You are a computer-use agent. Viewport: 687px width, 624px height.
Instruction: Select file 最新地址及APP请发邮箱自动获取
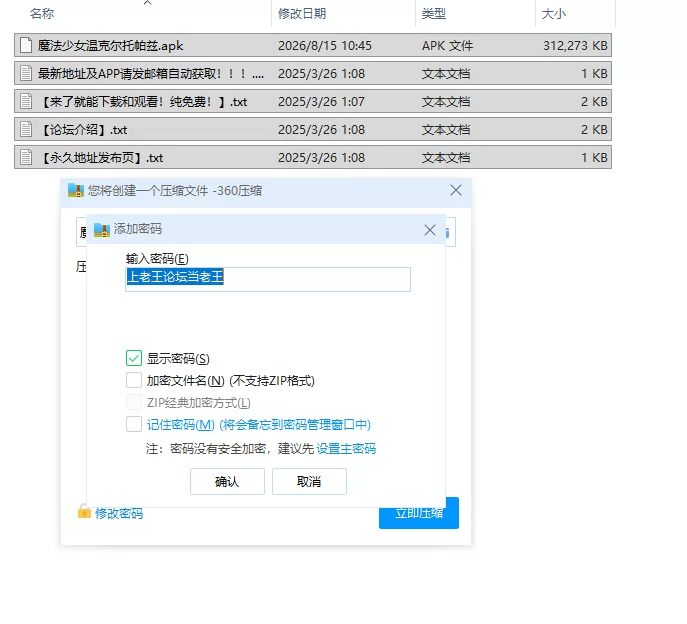[313, 73]
